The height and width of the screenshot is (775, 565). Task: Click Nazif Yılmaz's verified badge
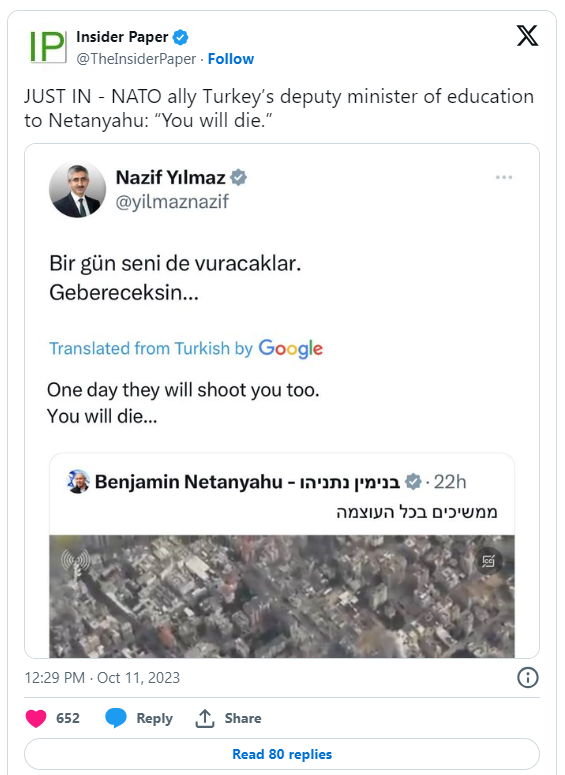click(x=238, y=177)
